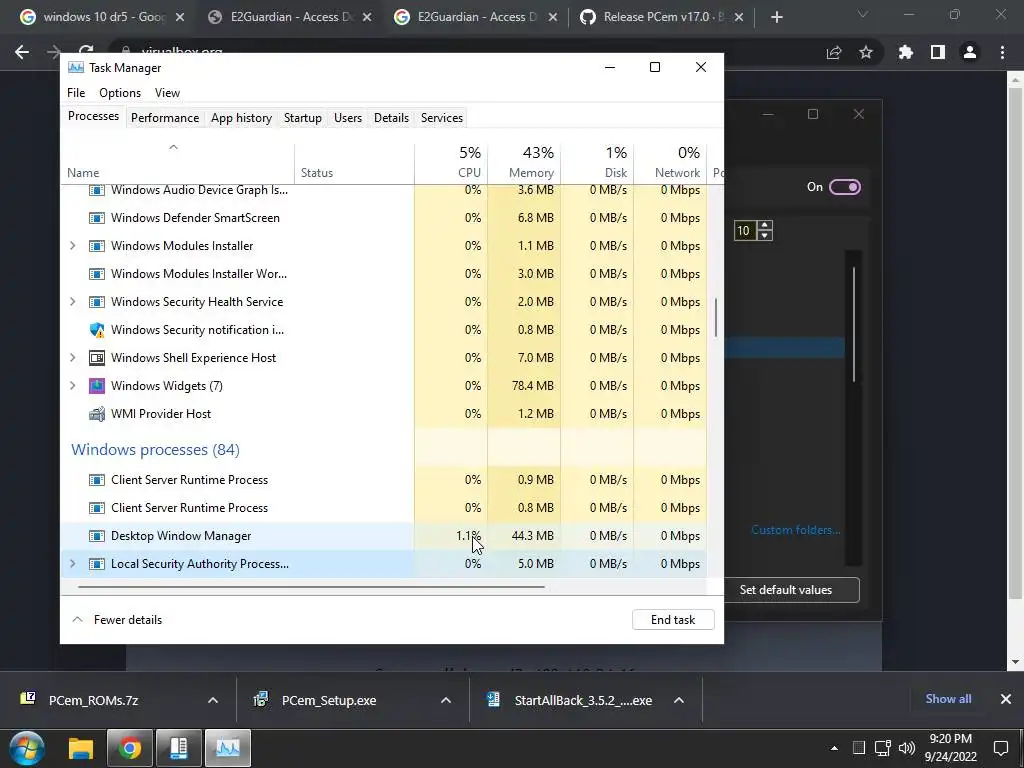Open StartAllBack download options arrow
This screenshot has height=768, width=1024.
(x=679, y=700)
